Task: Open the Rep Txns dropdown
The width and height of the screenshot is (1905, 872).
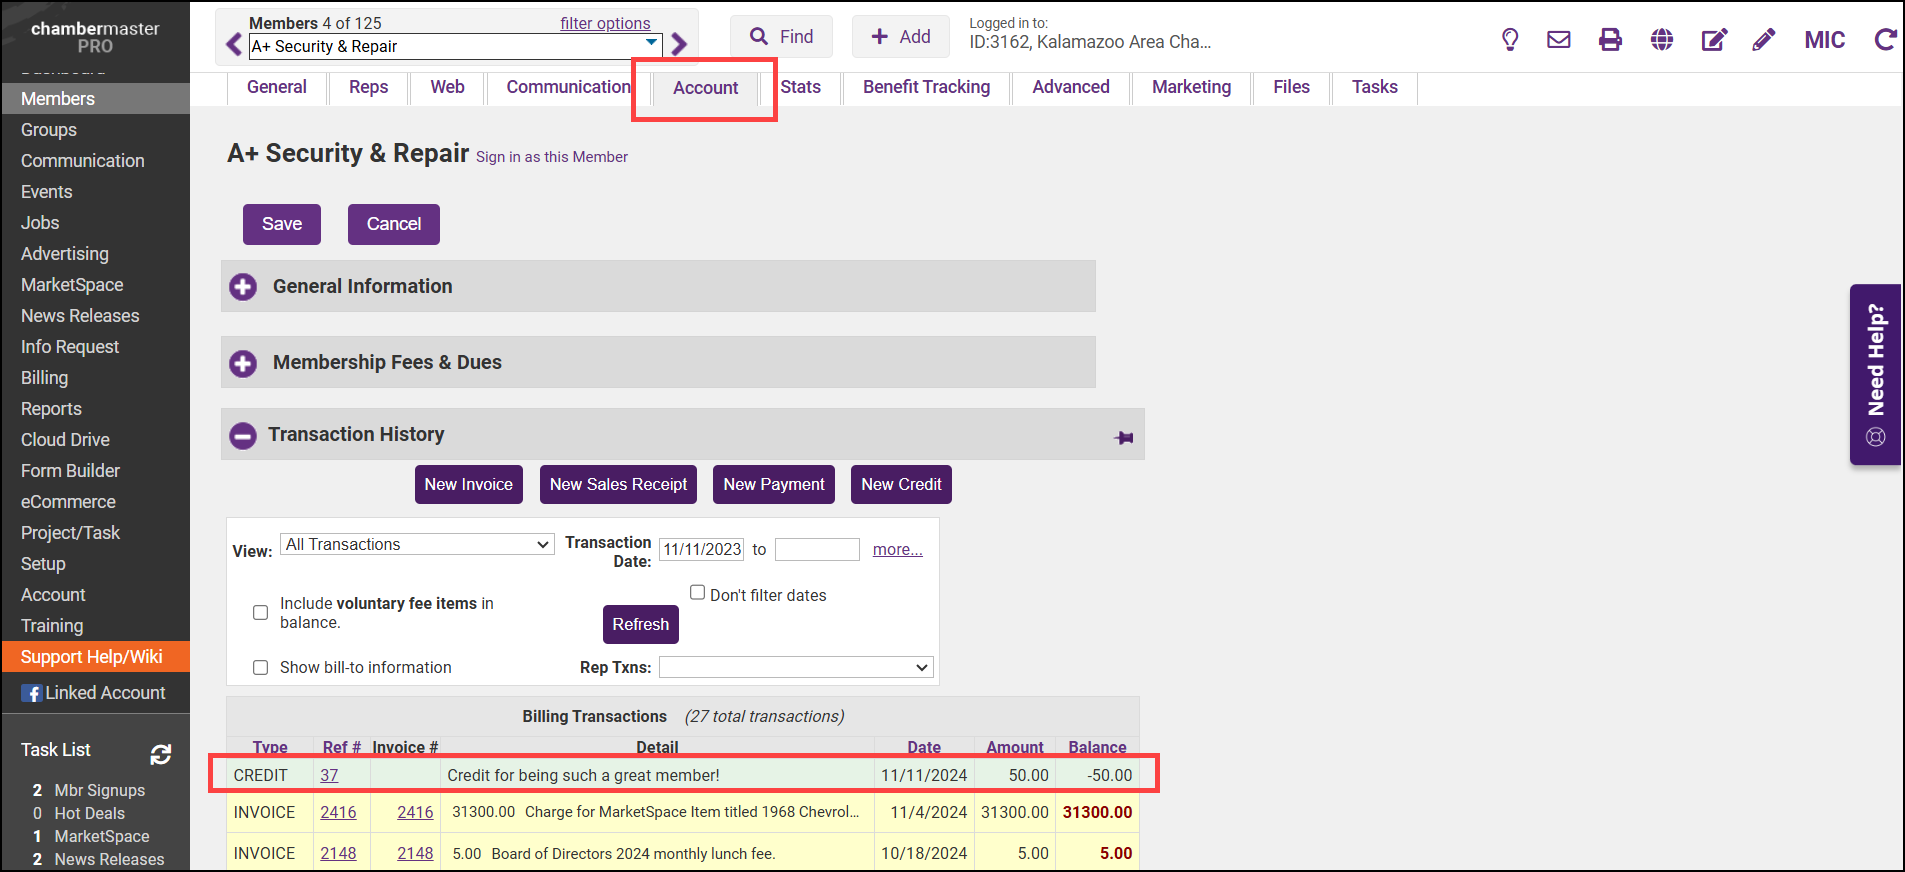Action: [x=796, y=667]
